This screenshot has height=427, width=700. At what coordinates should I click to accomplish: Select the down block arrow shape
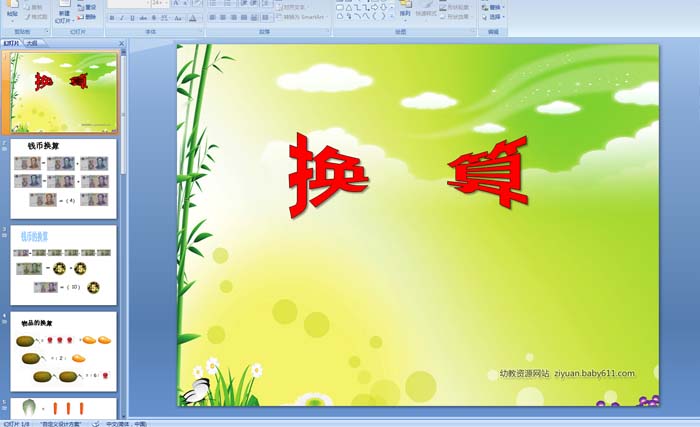point(383,8)
